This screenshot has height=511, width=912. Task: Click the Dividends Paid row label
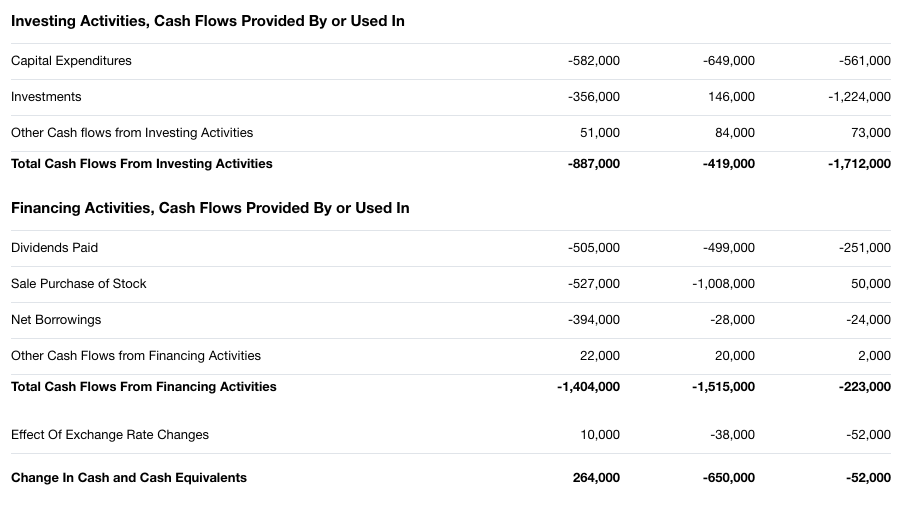tap(54, 248)
